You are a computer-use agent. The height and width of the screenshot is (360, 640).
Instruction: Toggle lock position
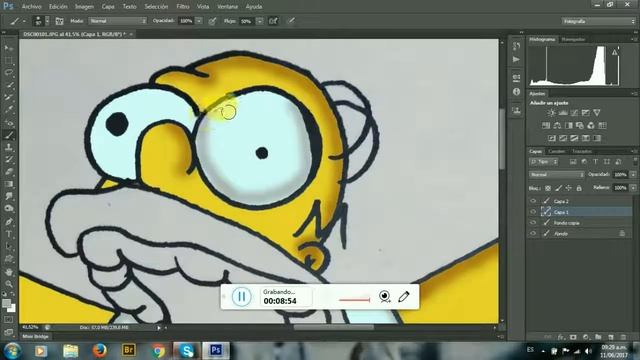(x=569, y=188)
